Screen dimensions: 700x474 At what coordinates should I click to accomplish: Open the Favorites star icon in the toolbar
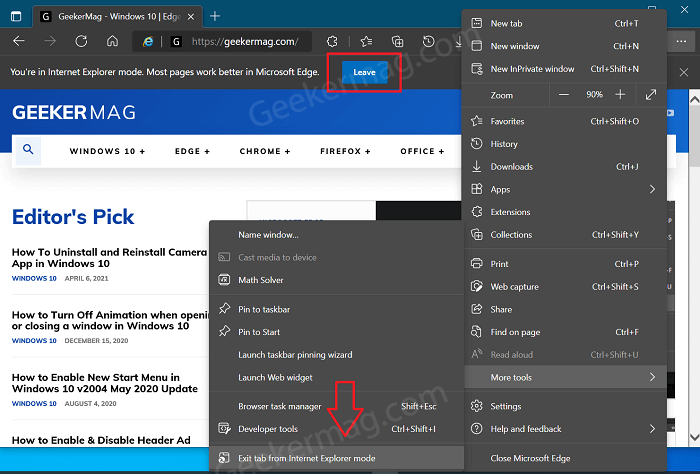pos(367,42)
